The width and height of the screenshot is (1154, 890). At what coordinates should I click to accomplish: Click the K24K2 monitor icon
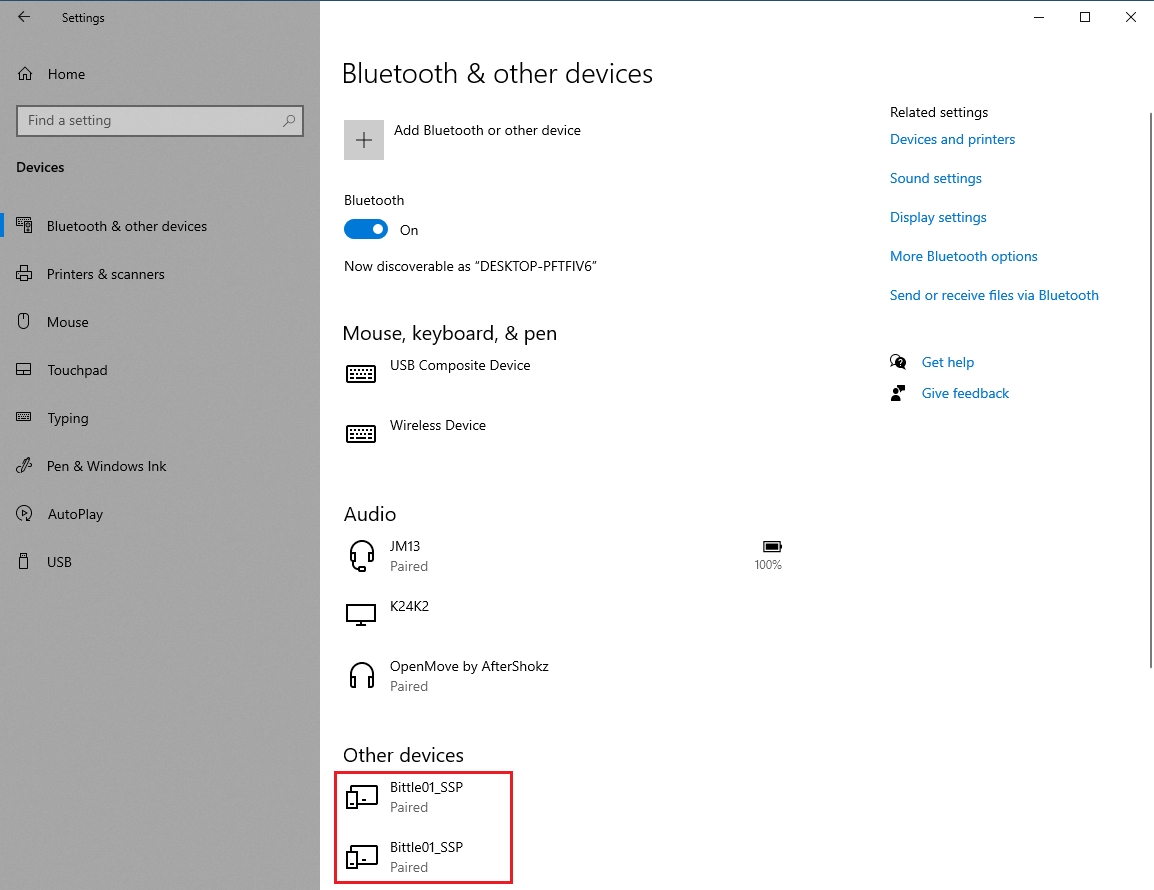361,615
